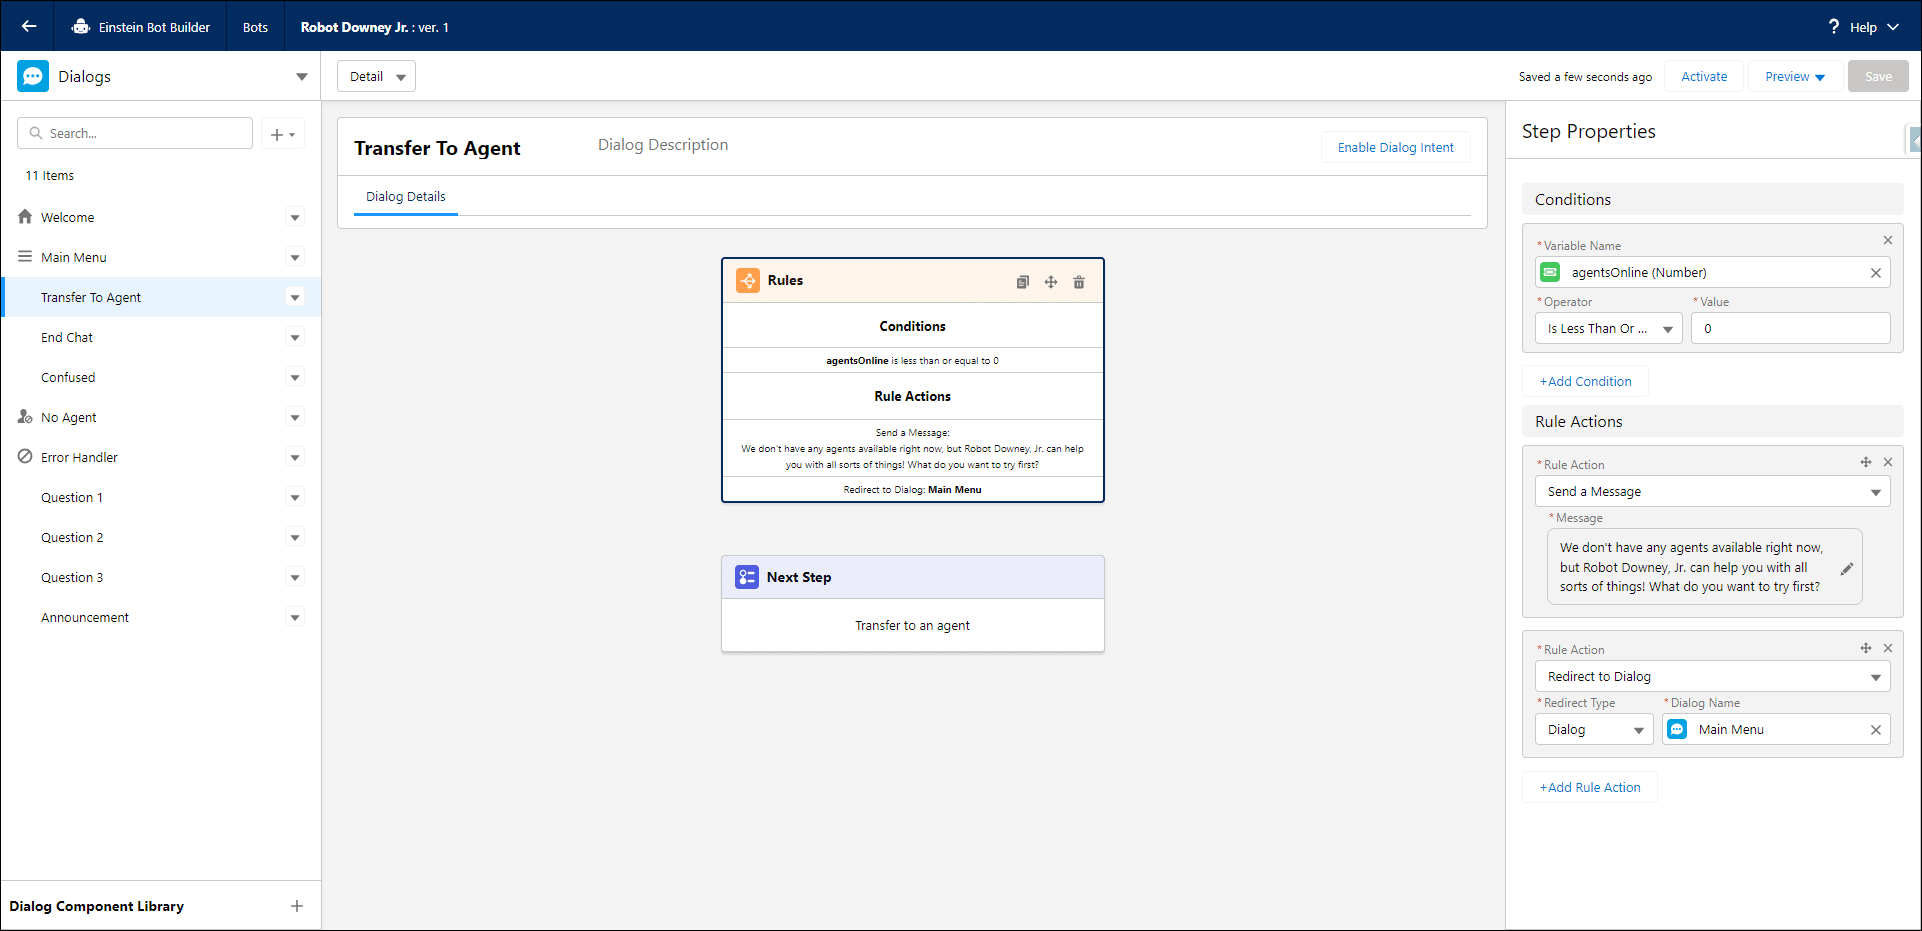The image size is (1922, 931).
Task: Click the No Agent person icon
Action: pos(25,417)
